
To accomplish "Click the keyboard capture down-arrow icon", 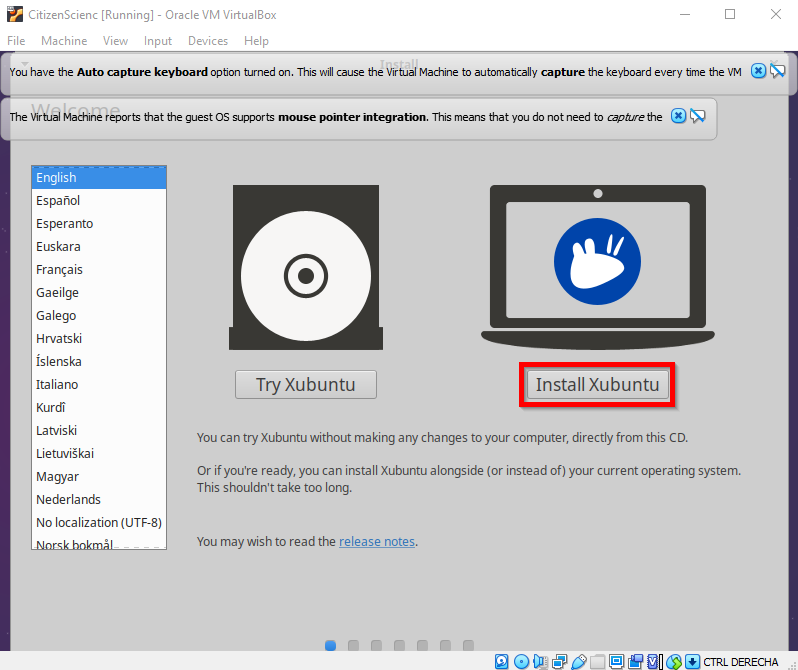I will 692,661.
